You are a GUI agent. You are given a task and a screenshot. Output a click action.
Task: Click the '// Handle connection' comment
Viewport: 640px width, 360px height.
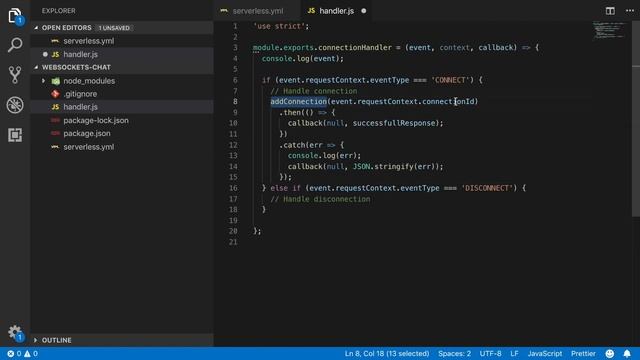[x=313, y=91]
